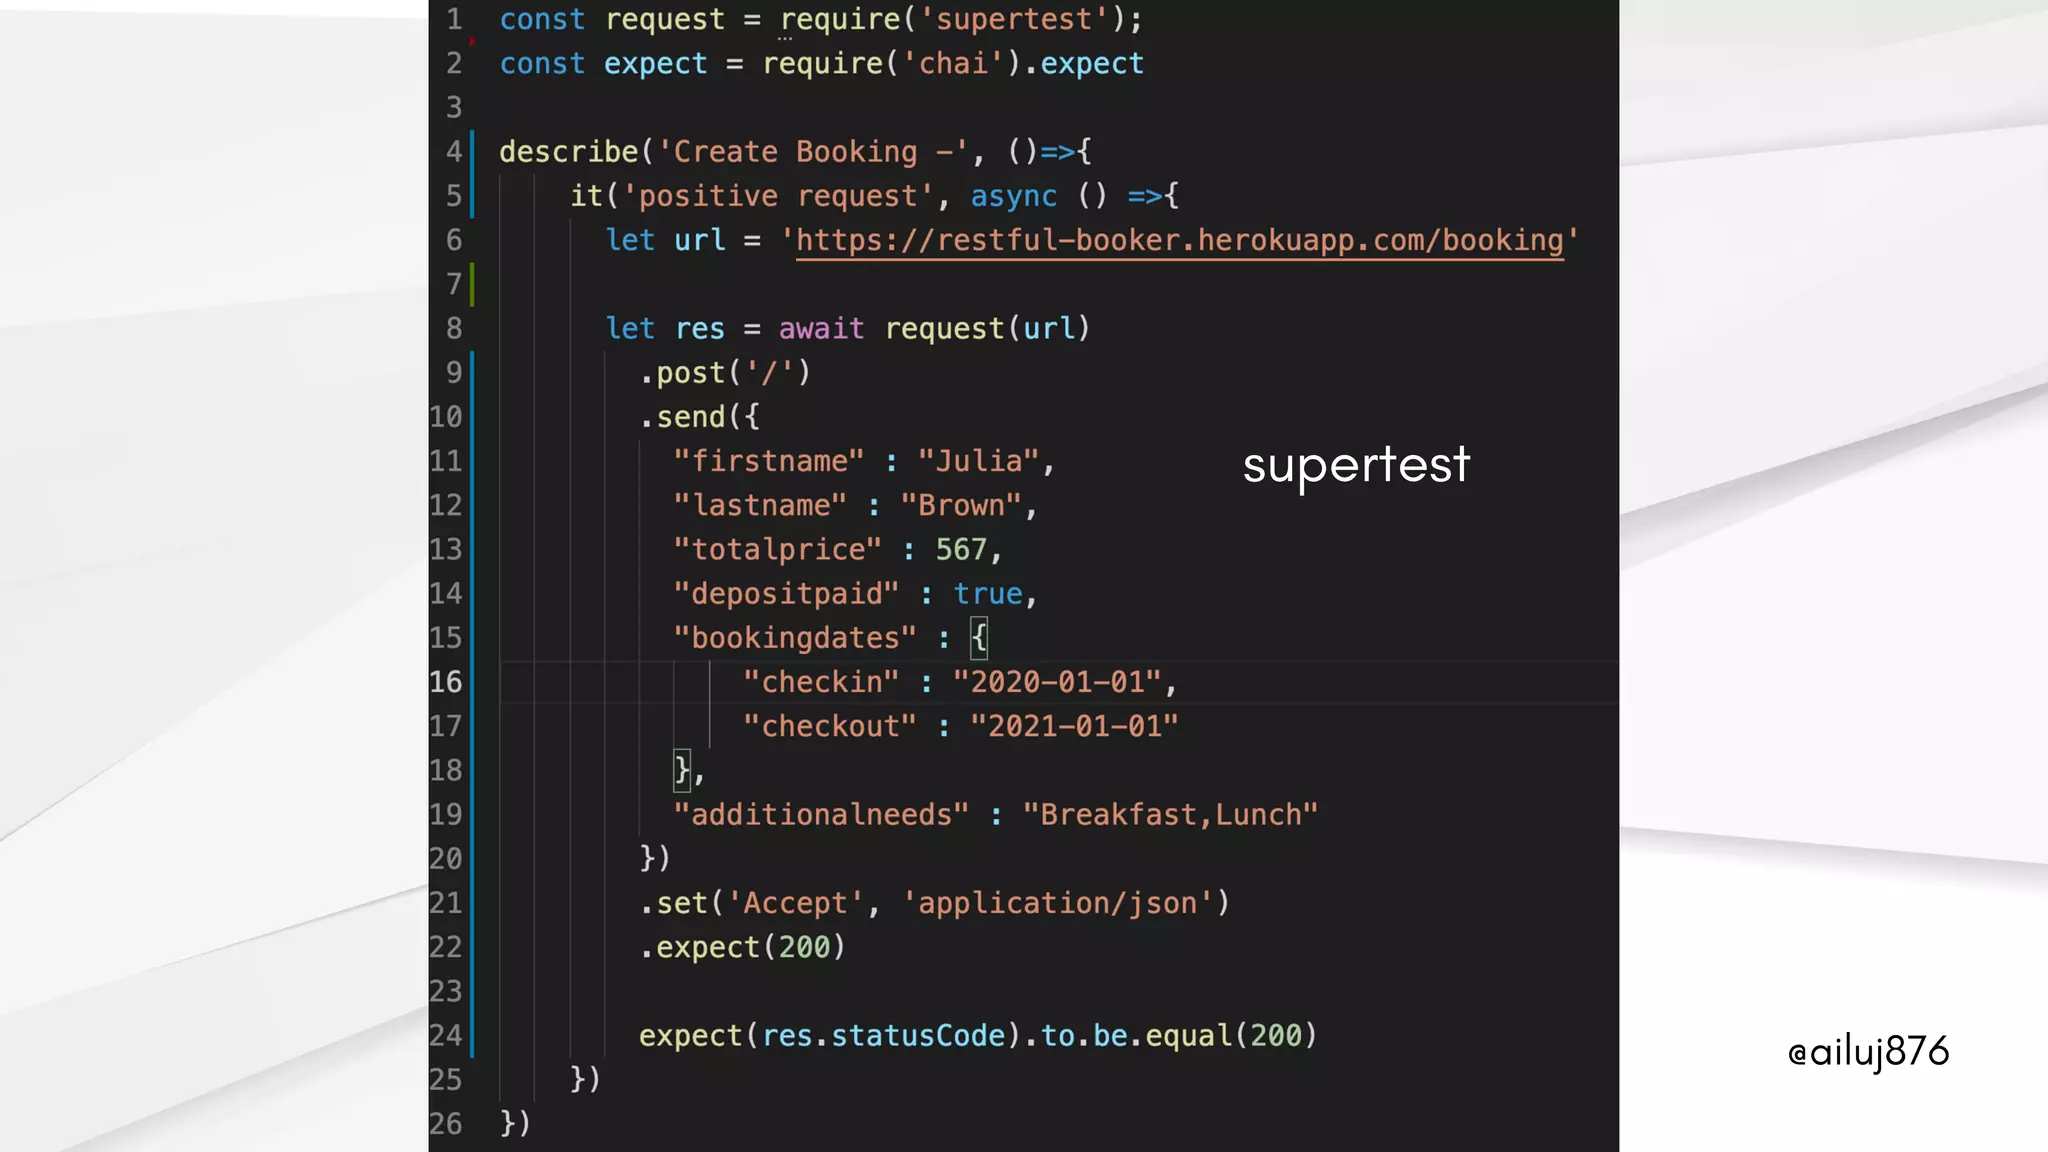Click the "checkin" key
Image resolution: width=2048 pixels, height=1152 pixels.
[820, 682]
